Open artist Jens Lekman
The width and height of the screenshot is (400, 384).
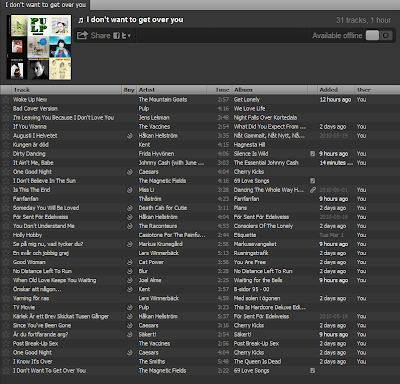154,117
